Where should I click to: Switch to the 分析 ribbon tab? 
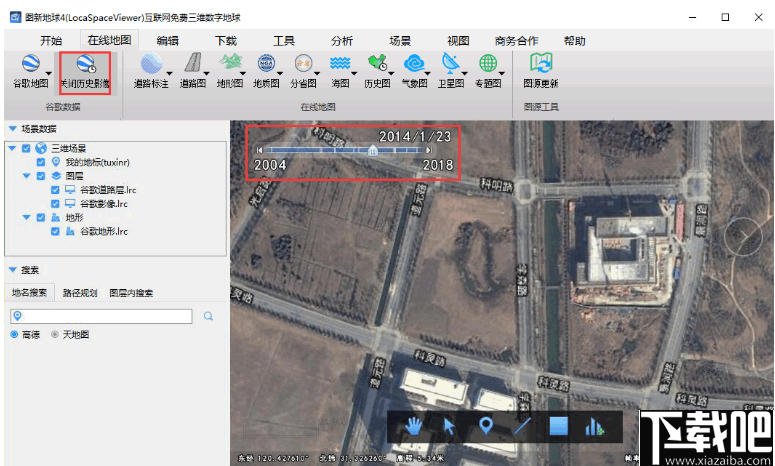[x=342, y=41]
